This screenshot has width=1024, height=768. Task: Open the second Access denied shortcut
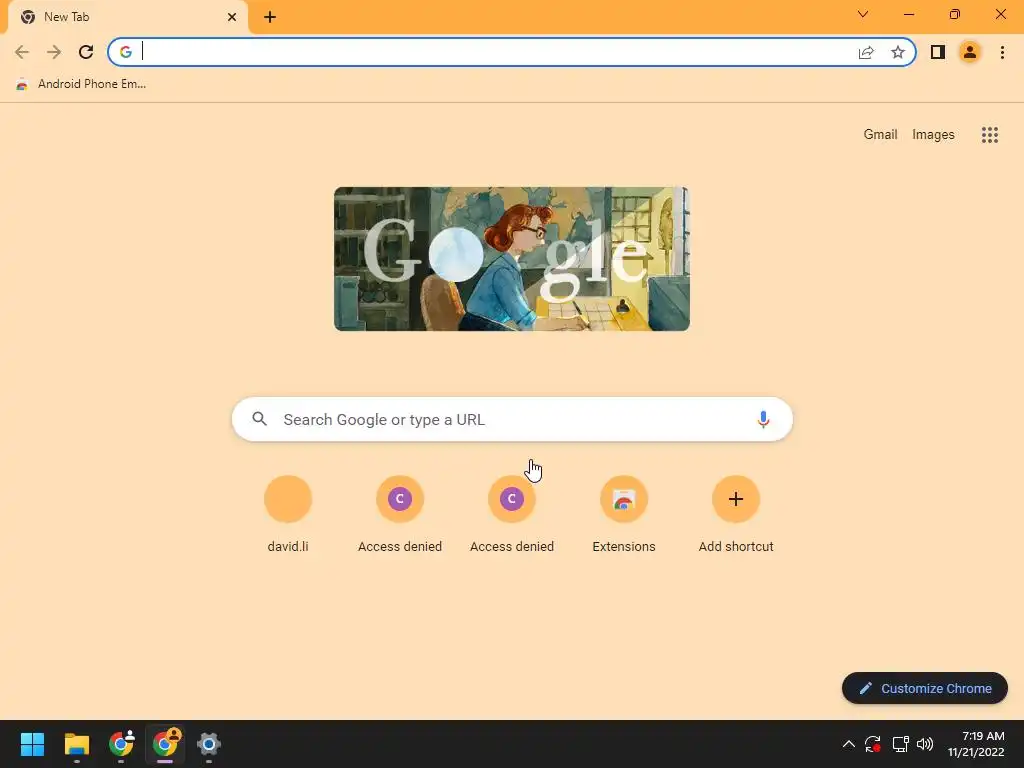pos(512,515)
